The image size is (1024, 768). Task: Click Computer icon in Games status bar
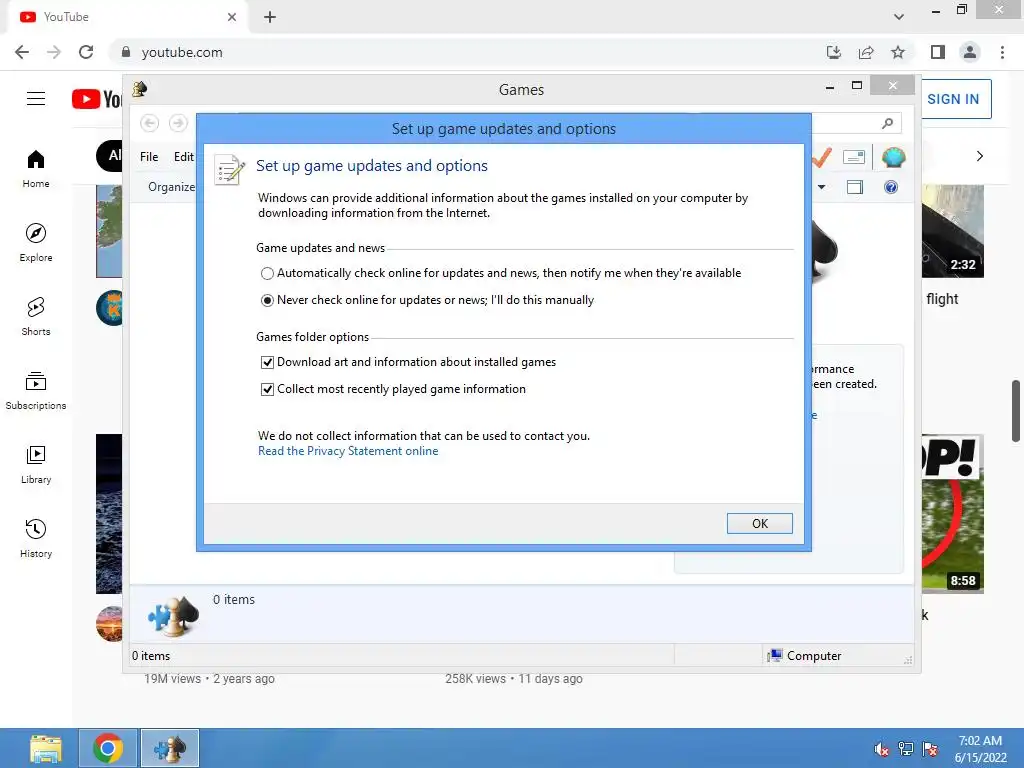tap(775, 656)
